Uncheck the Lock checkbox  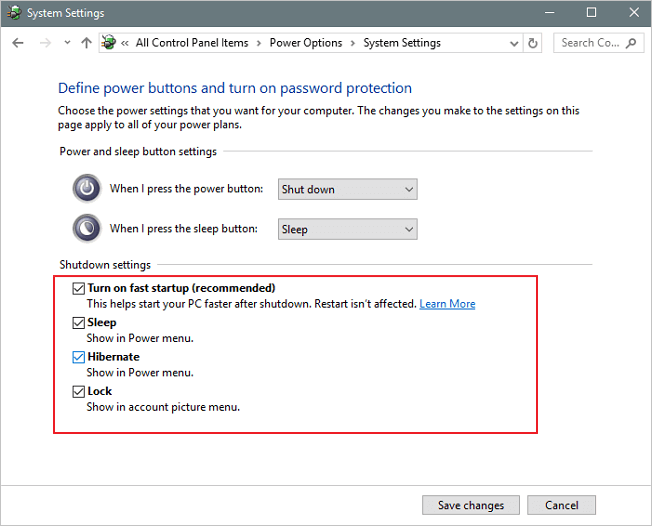[x=79, y=392]
